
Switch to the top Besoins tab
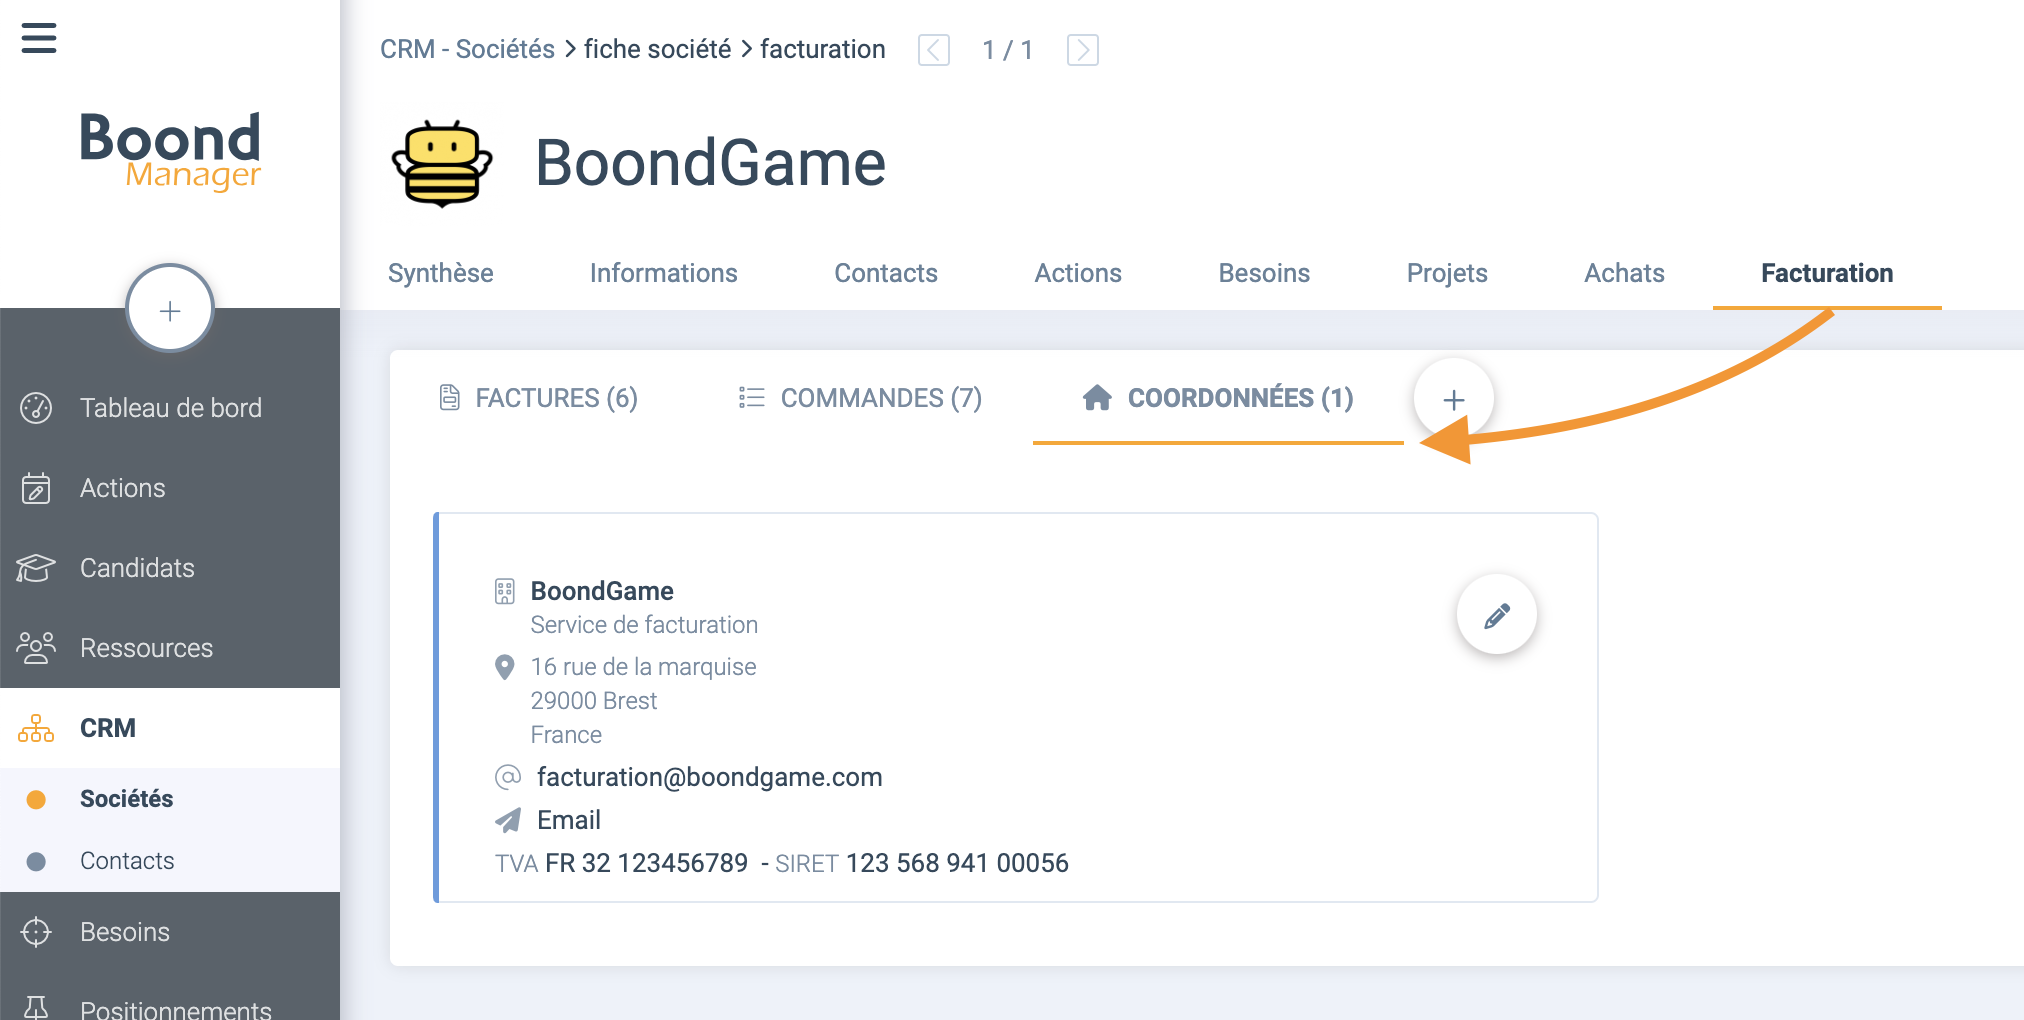(1264, 273)
